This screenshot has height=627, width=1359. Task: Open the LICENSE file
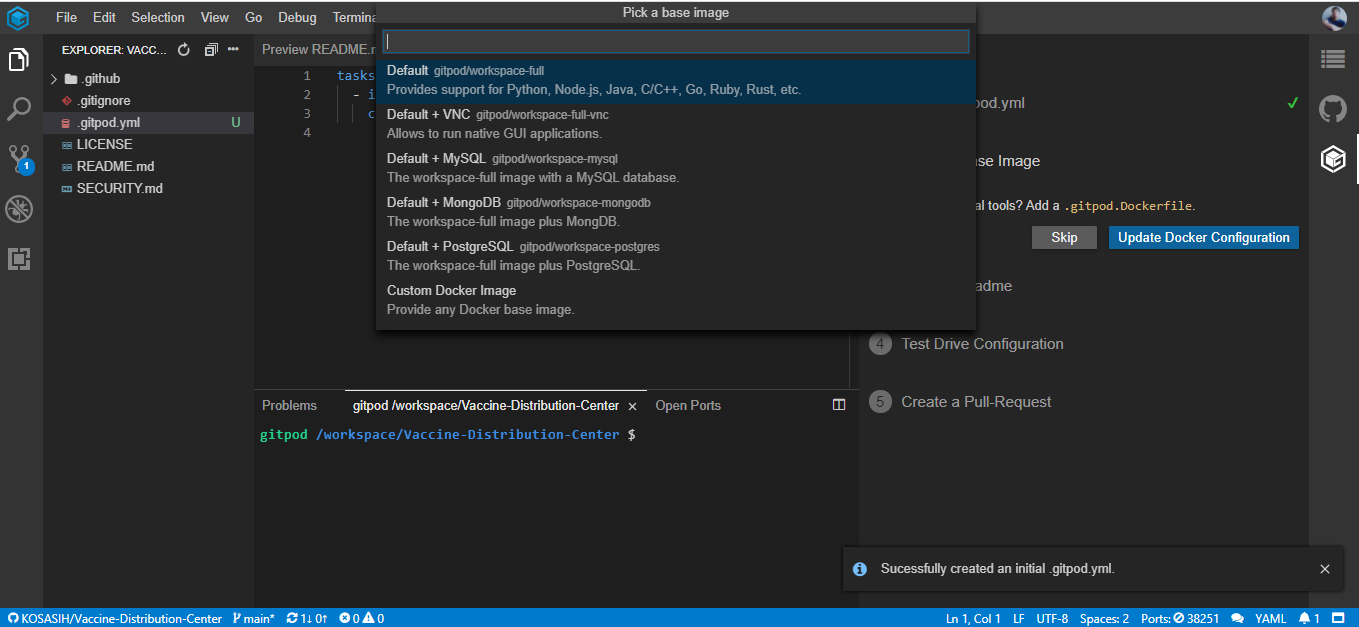(148, 144)
